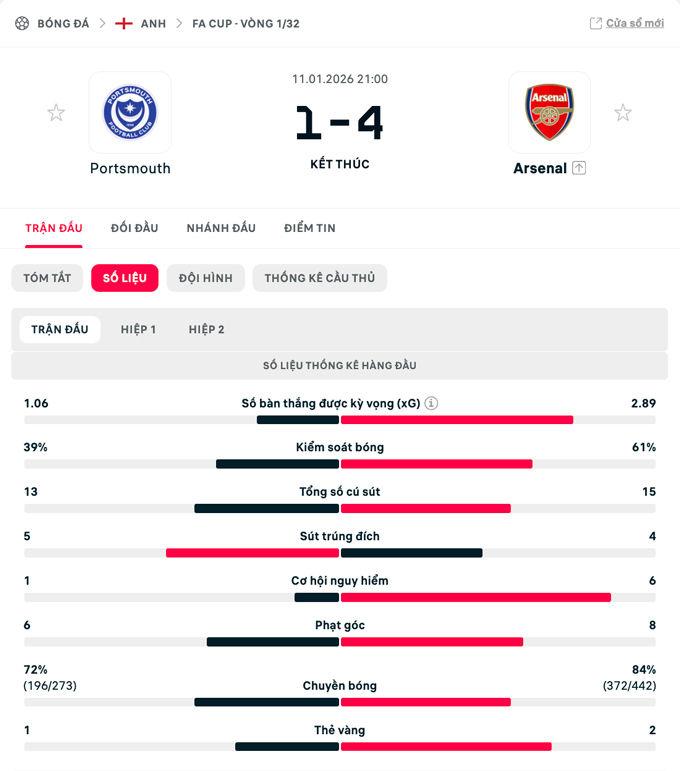Expand breadcrumb arrow after ANH
680x771 pixels.
(179, 23)
